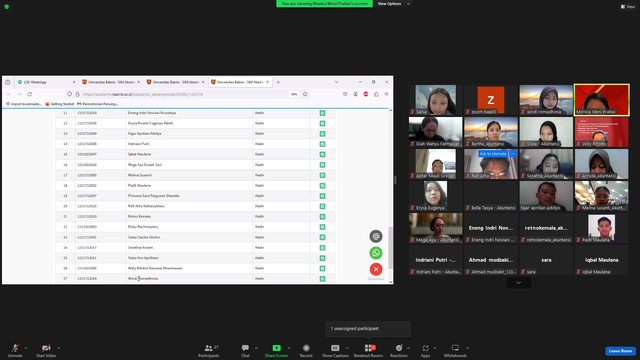Screen dimensions: 640x360
Task: Click green action icon for Melina Susanti
Action: [x=322, y=175]
